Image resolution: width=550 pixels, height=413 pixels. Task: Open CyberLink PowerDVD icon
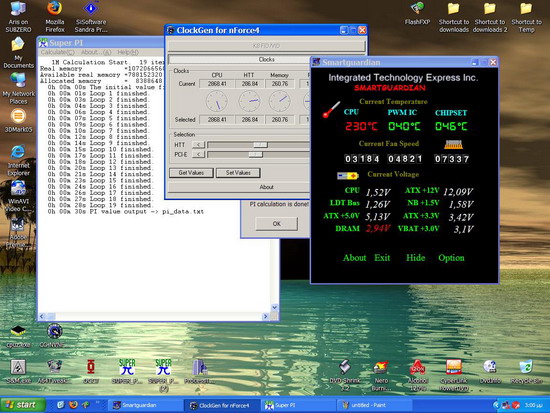point(454,375)
